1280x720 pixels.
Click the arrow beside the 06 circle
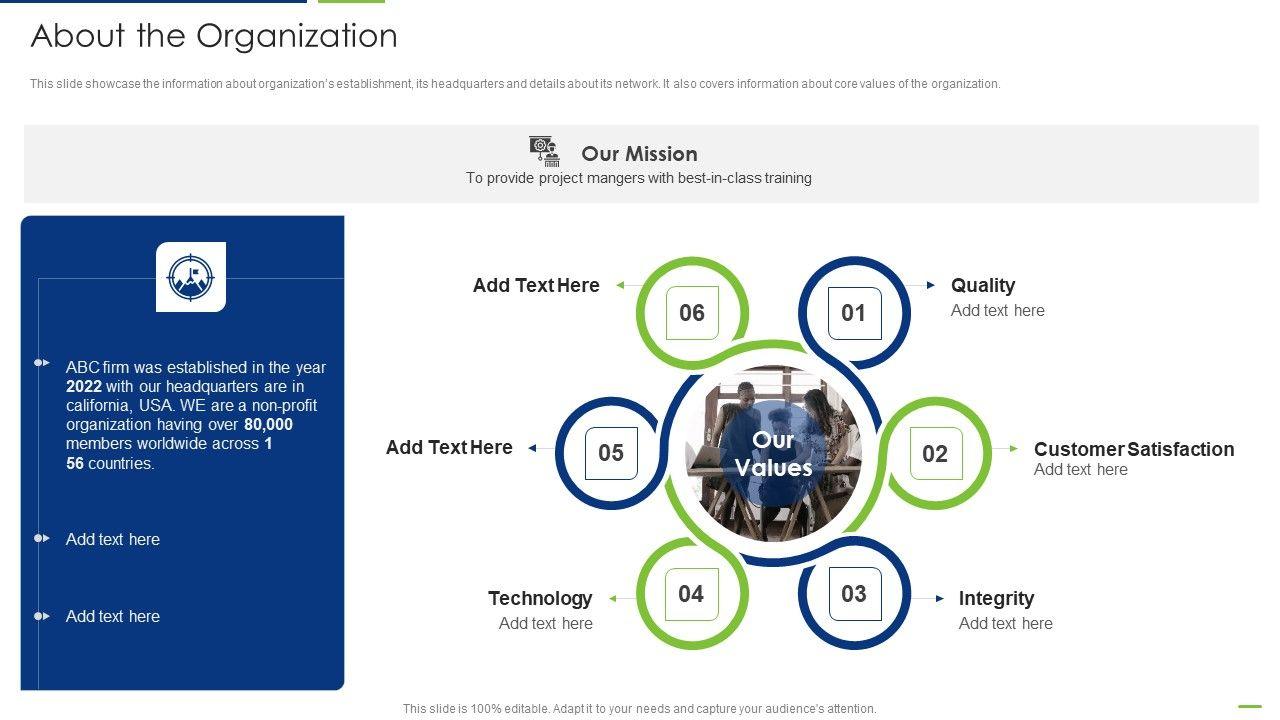[x=620, y=286]
